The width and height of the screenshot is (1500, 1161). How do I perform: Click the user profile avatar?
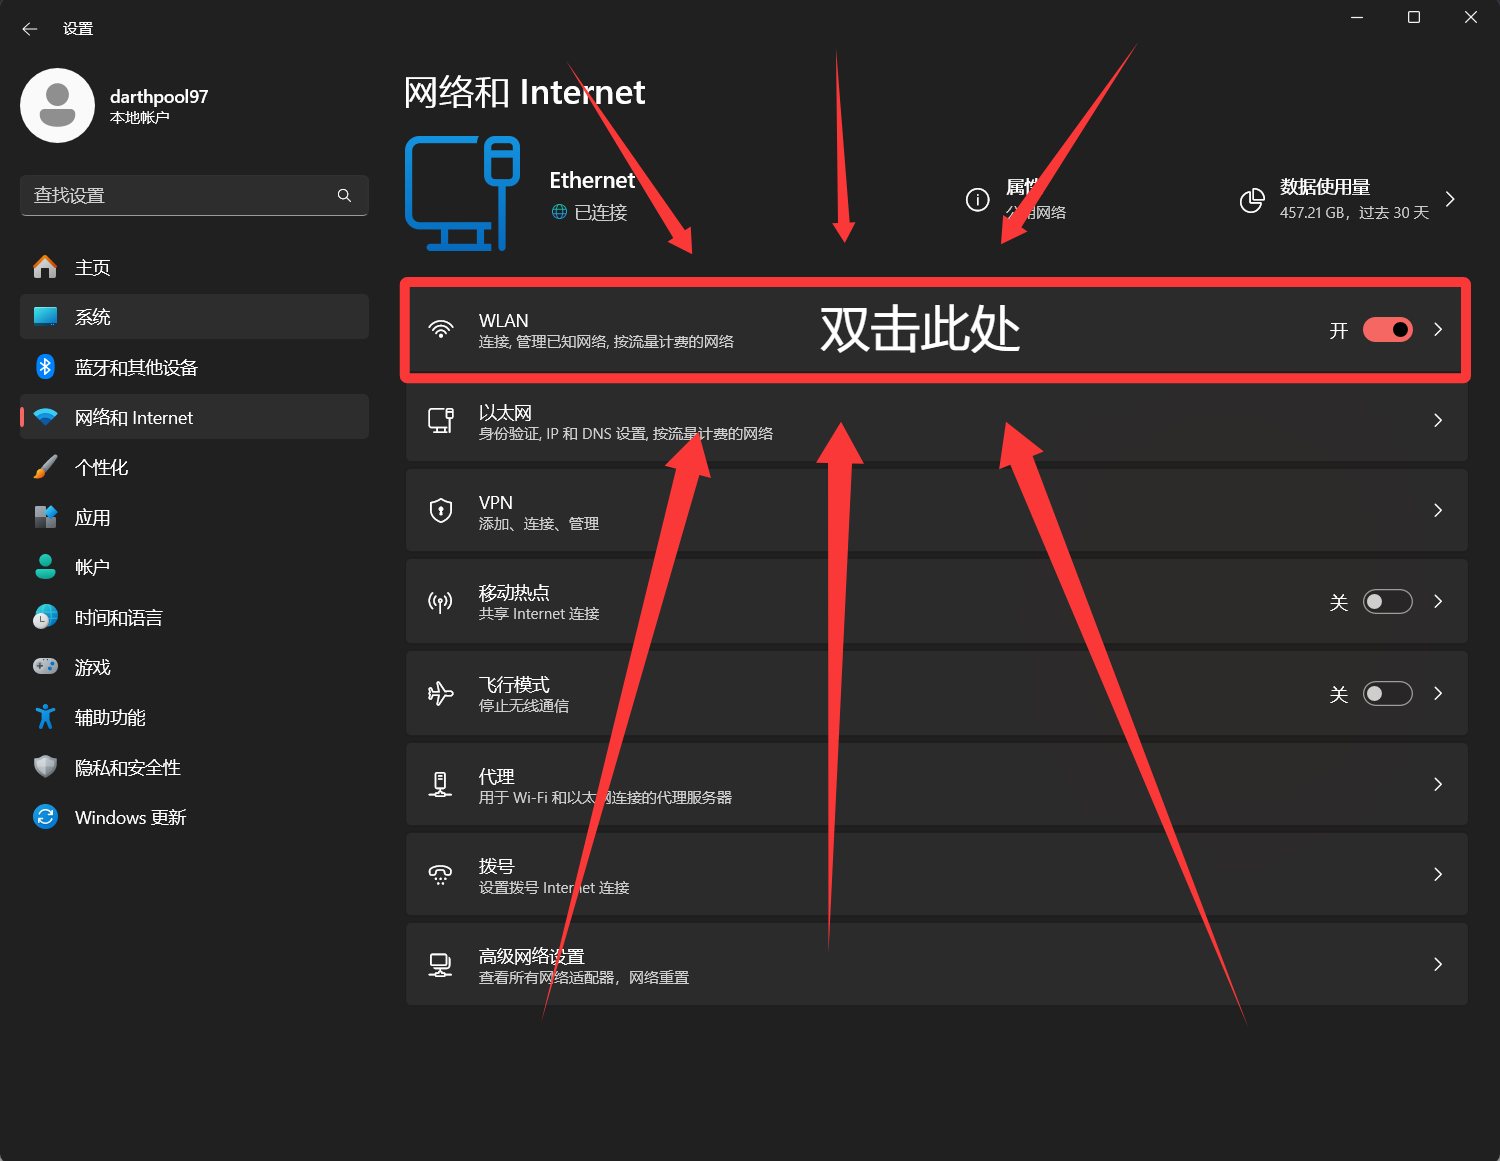point(58,106)
